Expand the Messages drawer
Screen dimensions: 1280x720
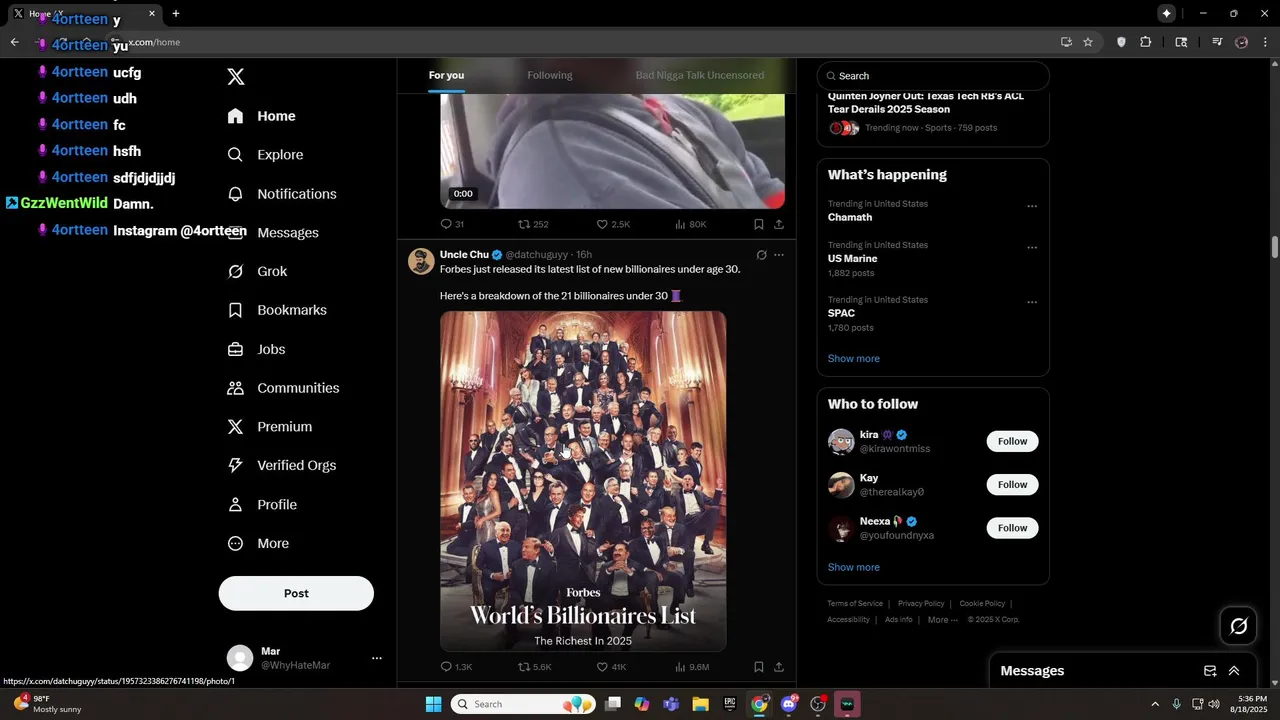(1234, 671)
